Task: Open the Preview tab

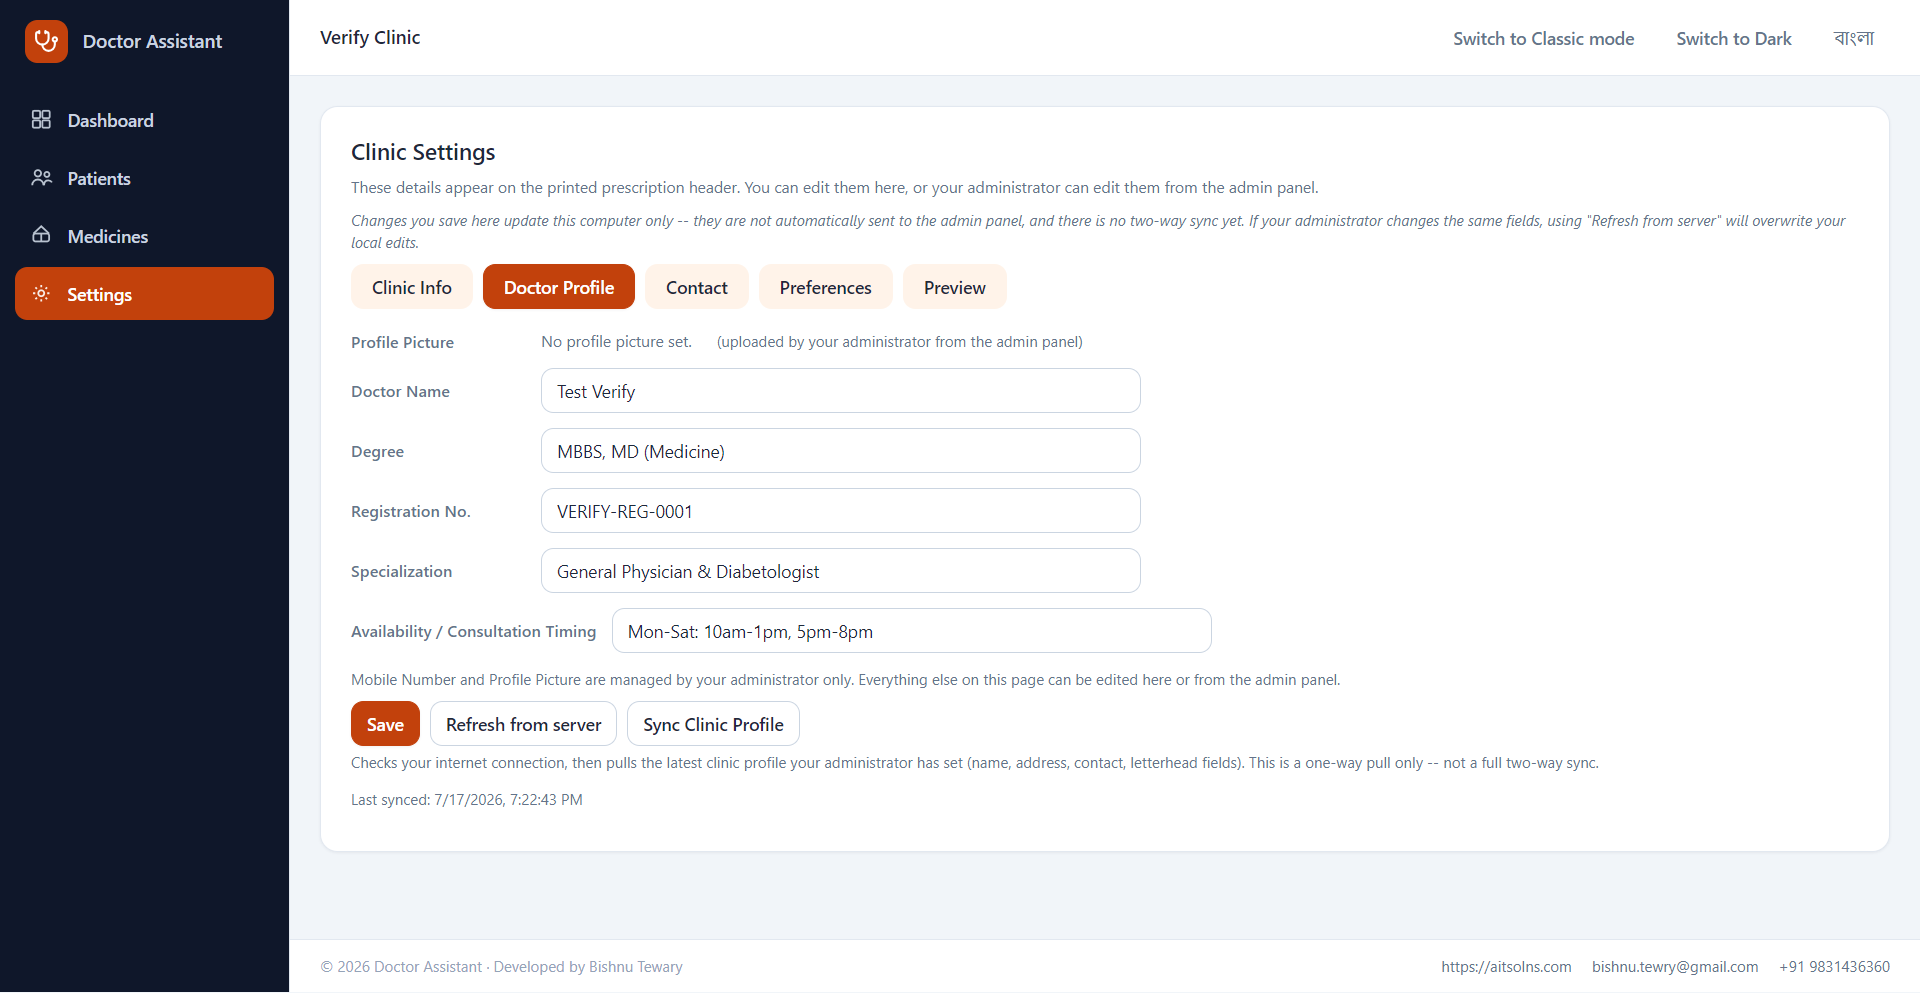Action: click(955, 287)
